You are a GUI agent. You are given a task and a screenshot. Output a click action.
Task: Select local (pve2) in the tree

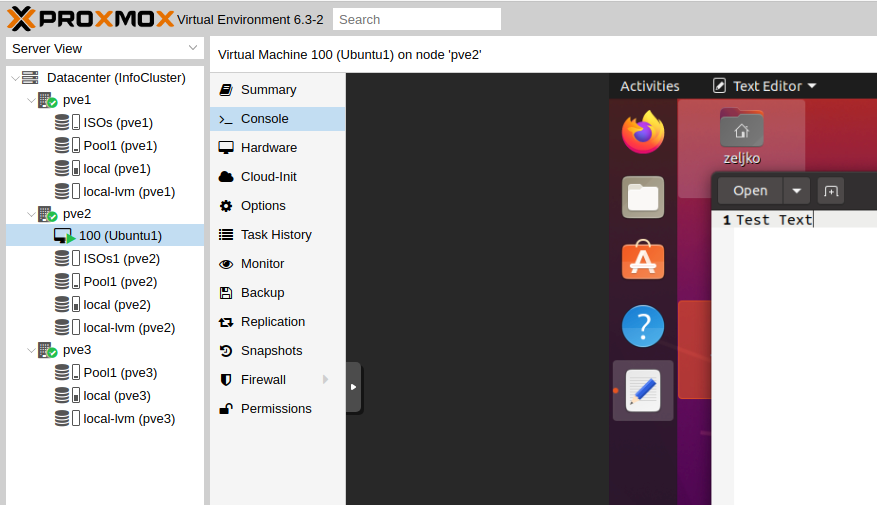[x=117, y=305]
